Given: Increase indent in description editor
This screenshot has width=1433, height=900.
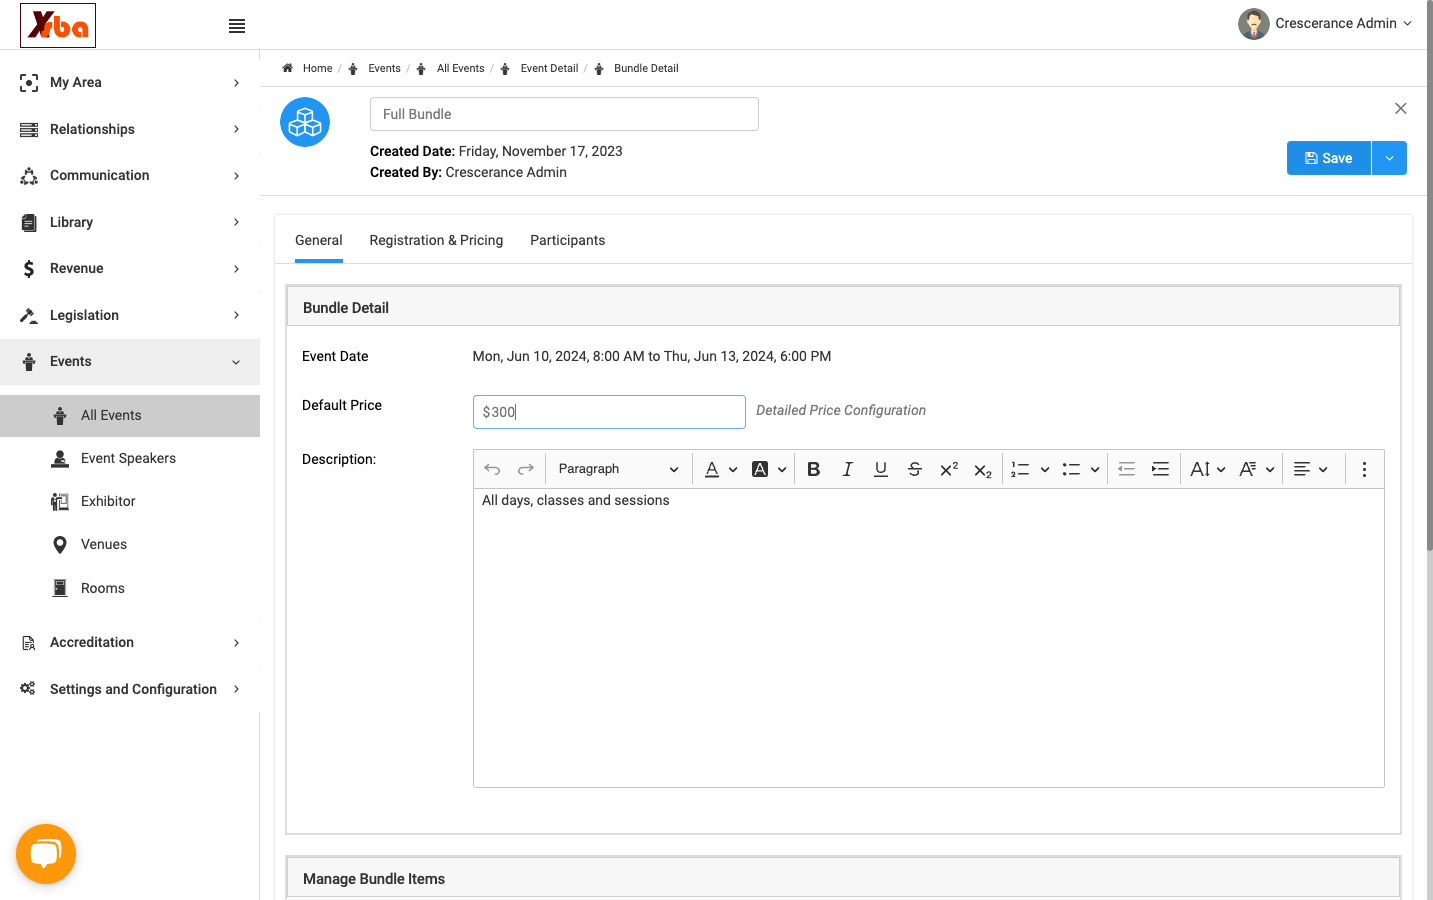Looking at the screenshot, I should pos(1160,469).
